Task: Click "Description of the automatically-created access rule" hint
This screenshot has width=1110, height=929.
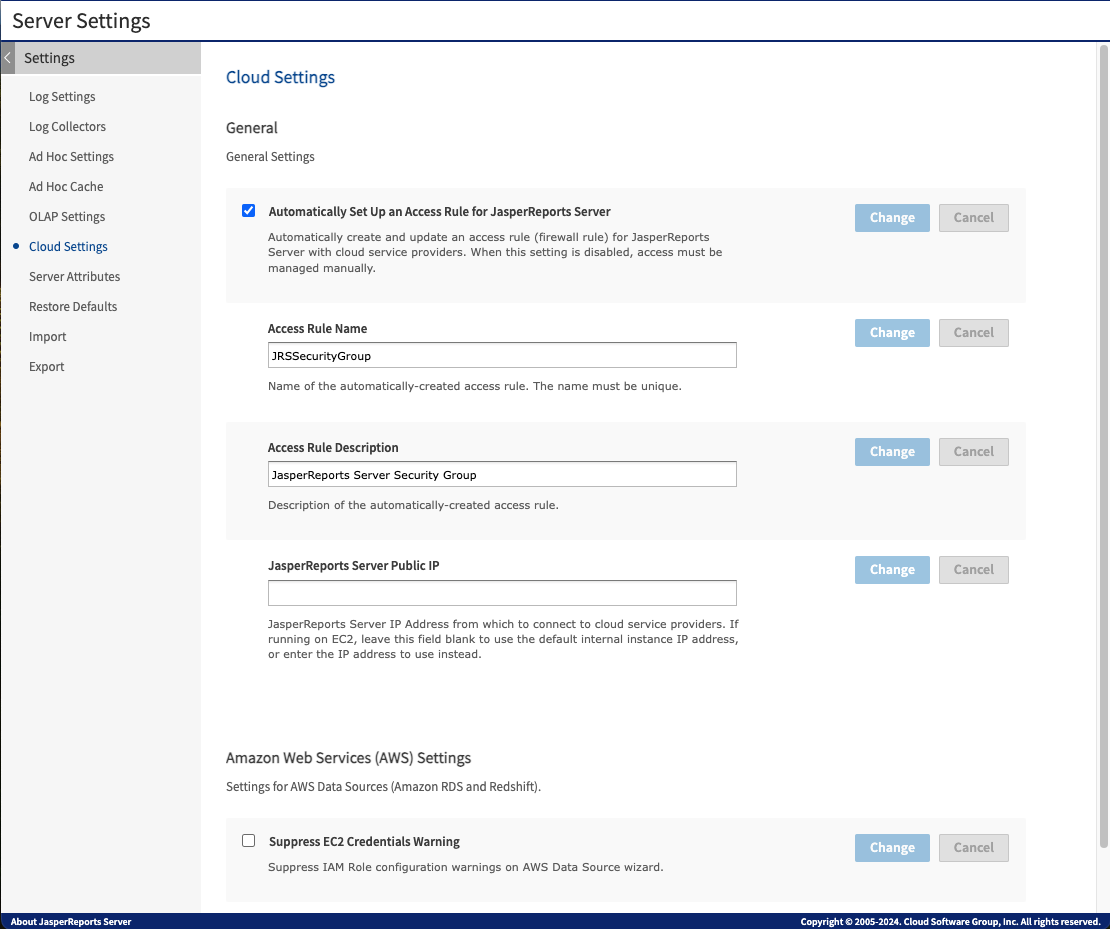Action: coord(413,506)
